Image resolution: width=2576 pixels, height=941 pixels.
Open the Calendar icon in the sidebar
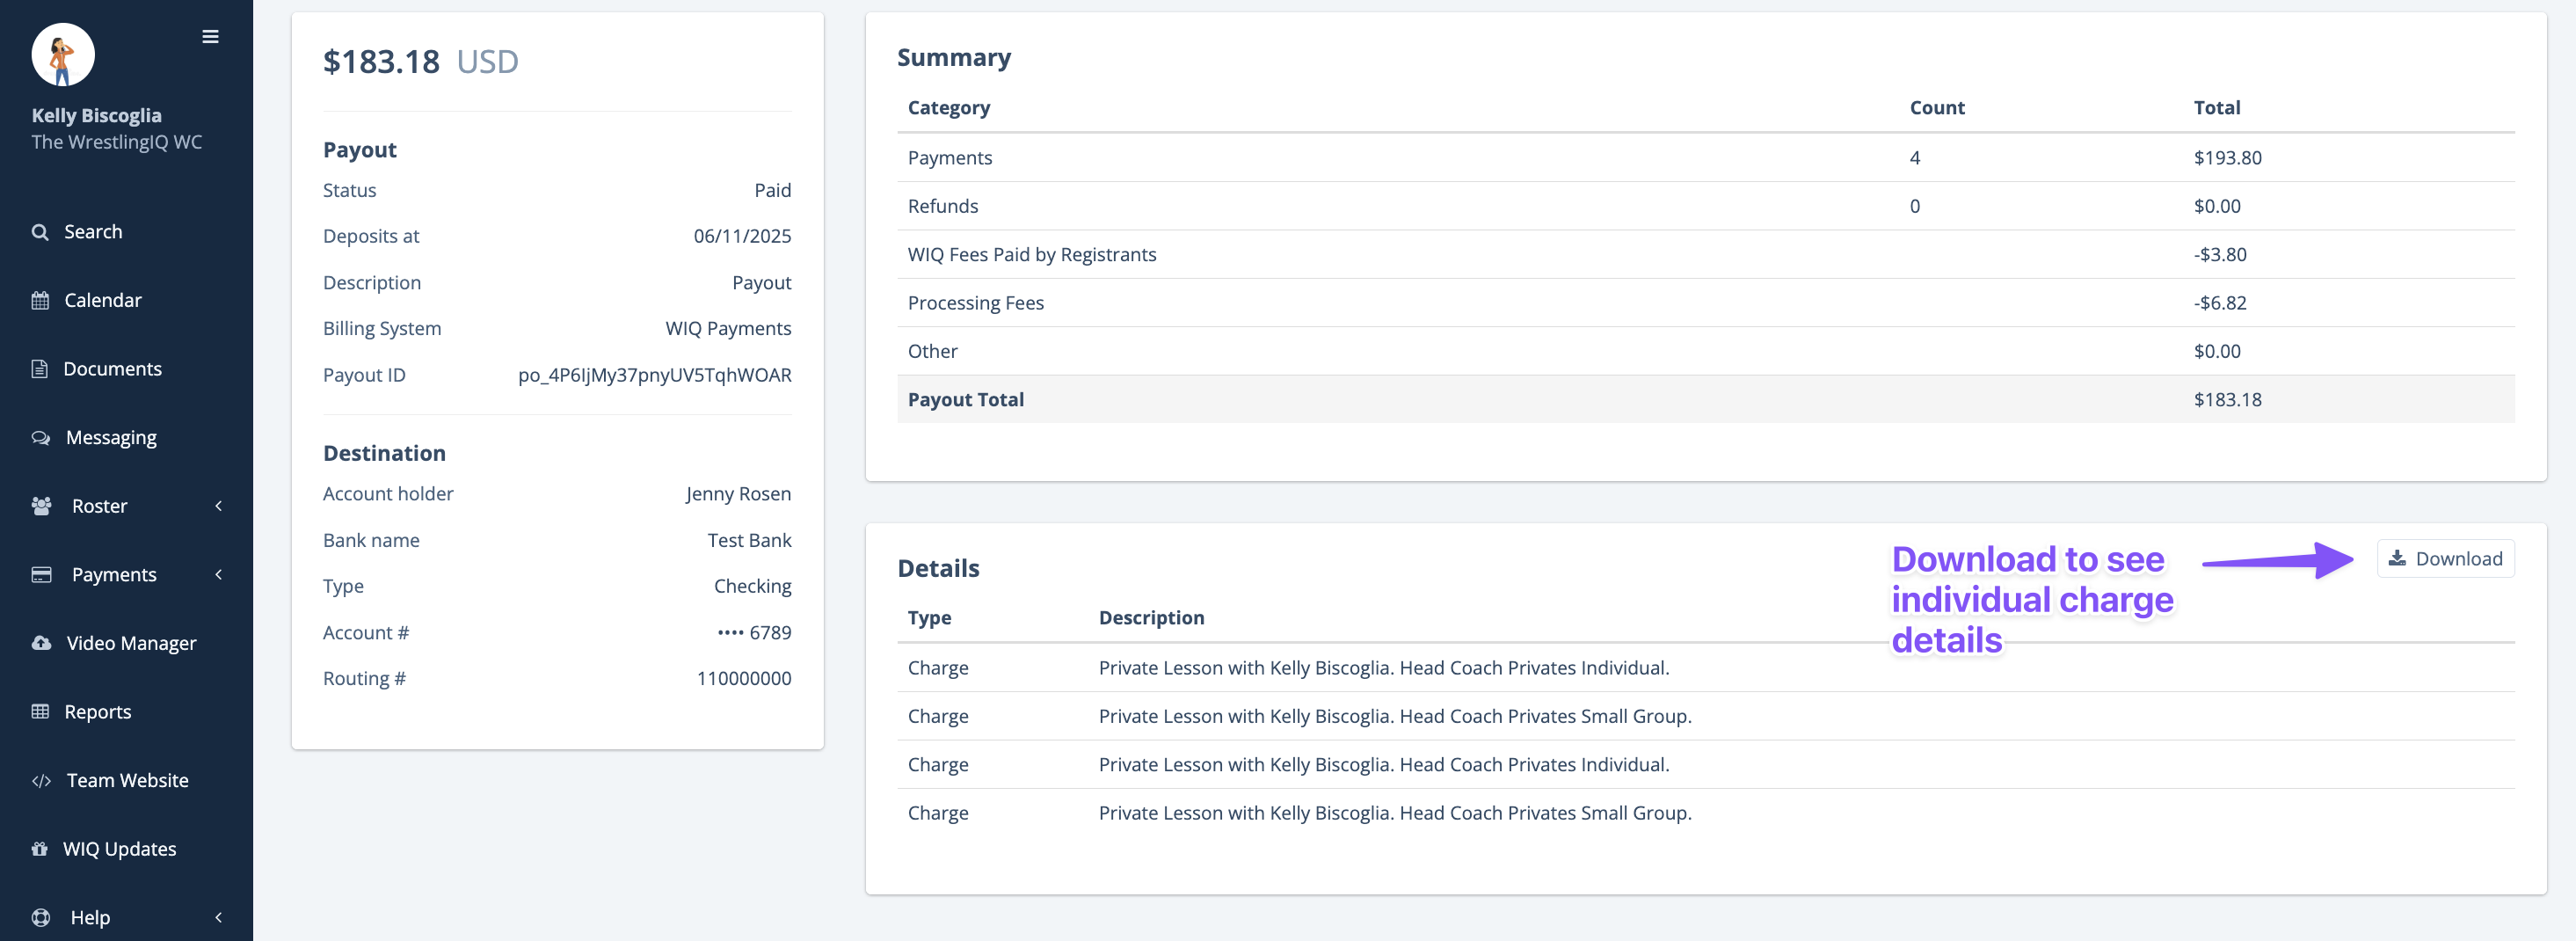(x=40, y=300)
